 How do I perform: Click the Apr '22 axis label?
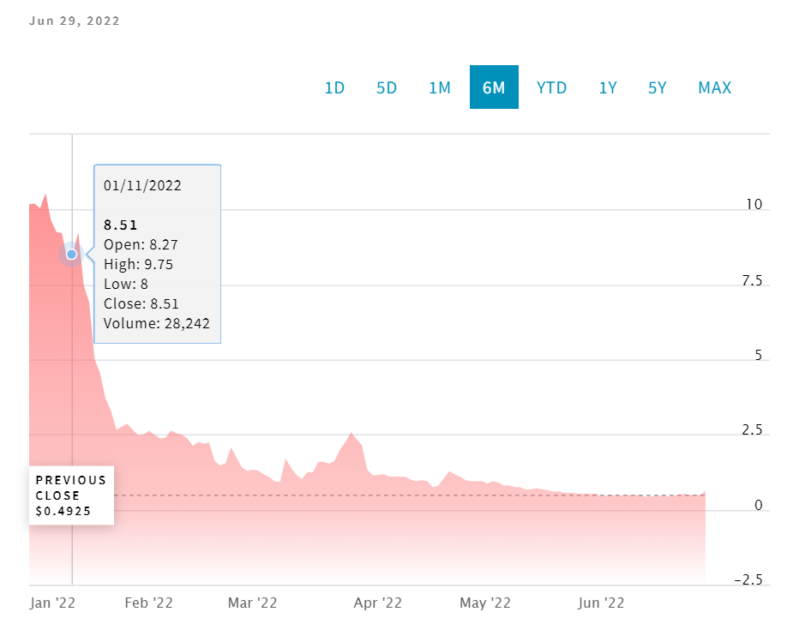pyautogui.click(x=377, y=603)
